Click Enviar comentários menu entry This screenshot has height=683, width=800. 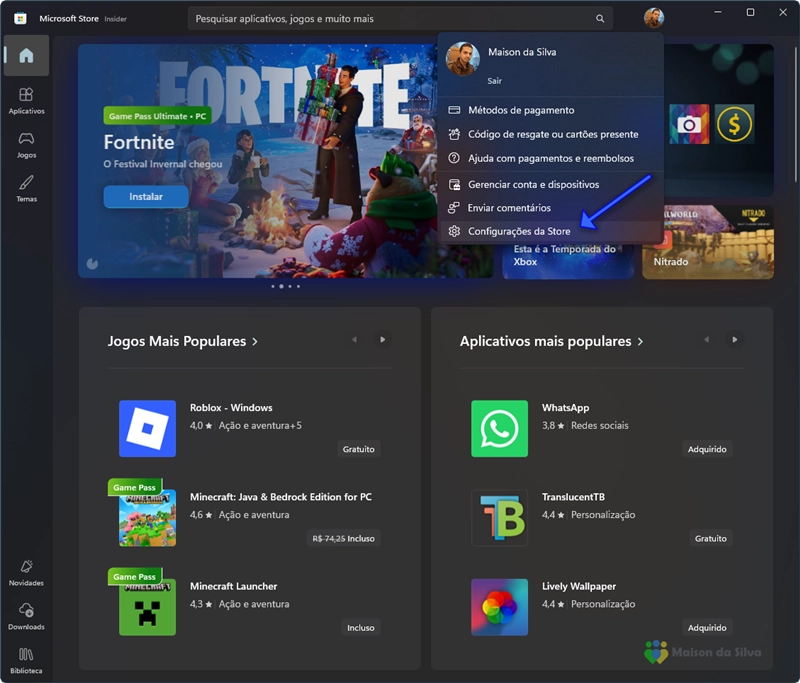tap(509, 208)
